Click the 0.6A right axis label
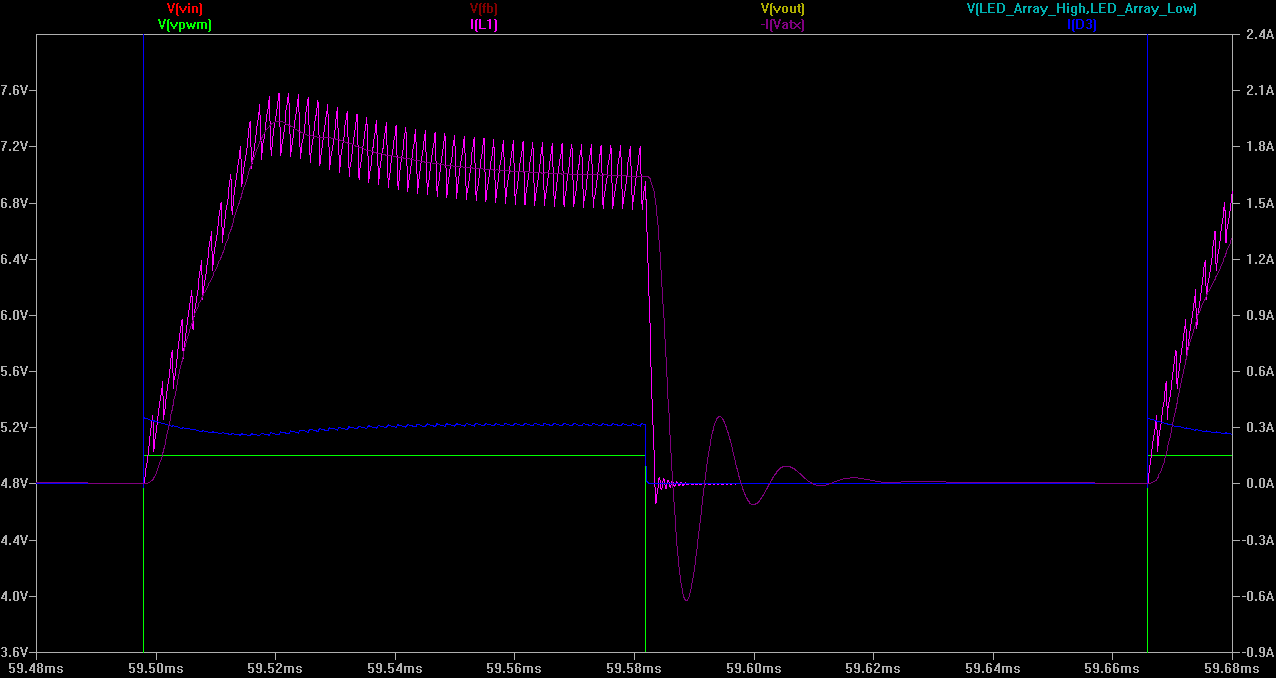This screenshot has height=678, width=1276. 1259,371
